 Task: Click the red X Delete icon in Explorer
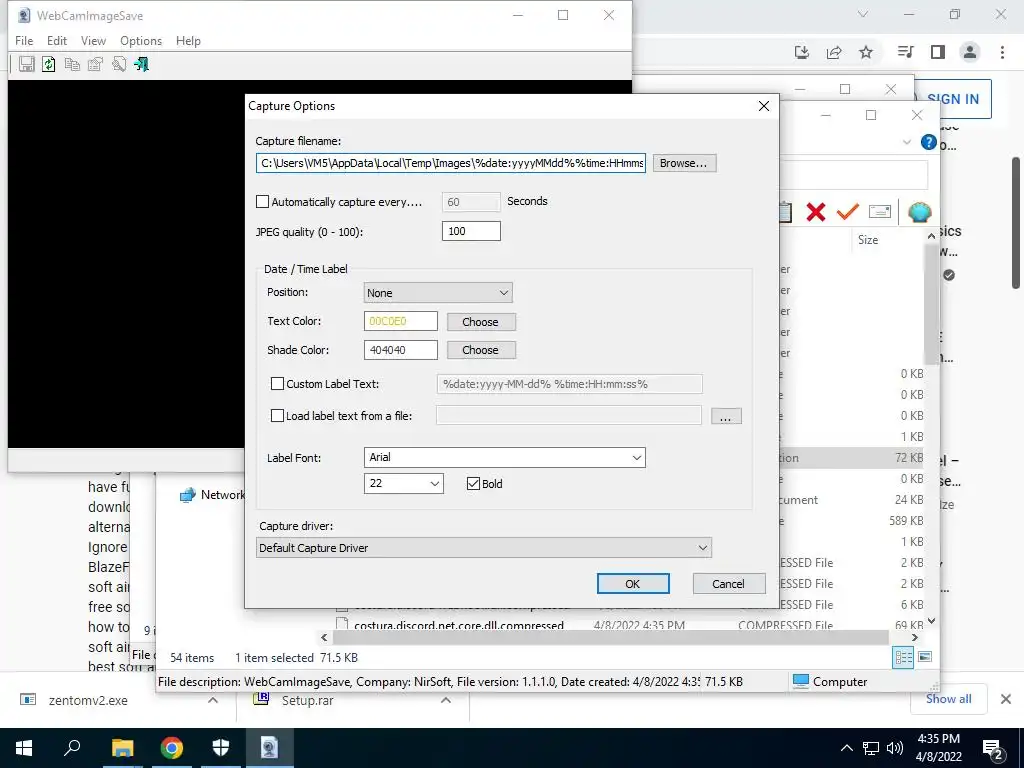[816, 212]
